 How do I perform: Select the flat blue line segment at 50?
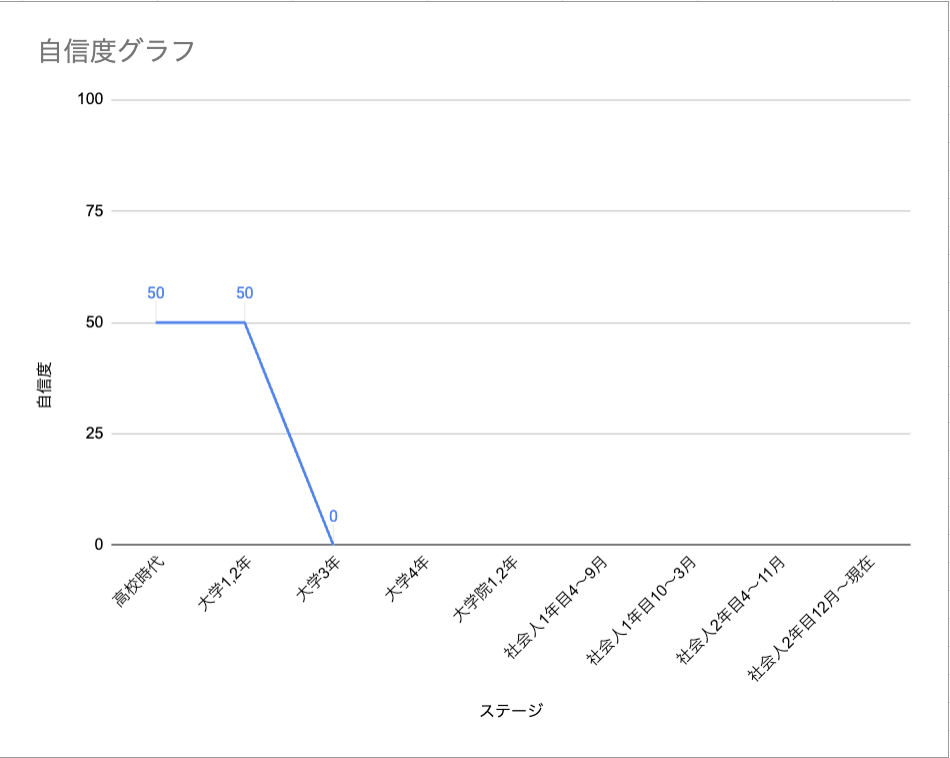[x=200, y=322]
